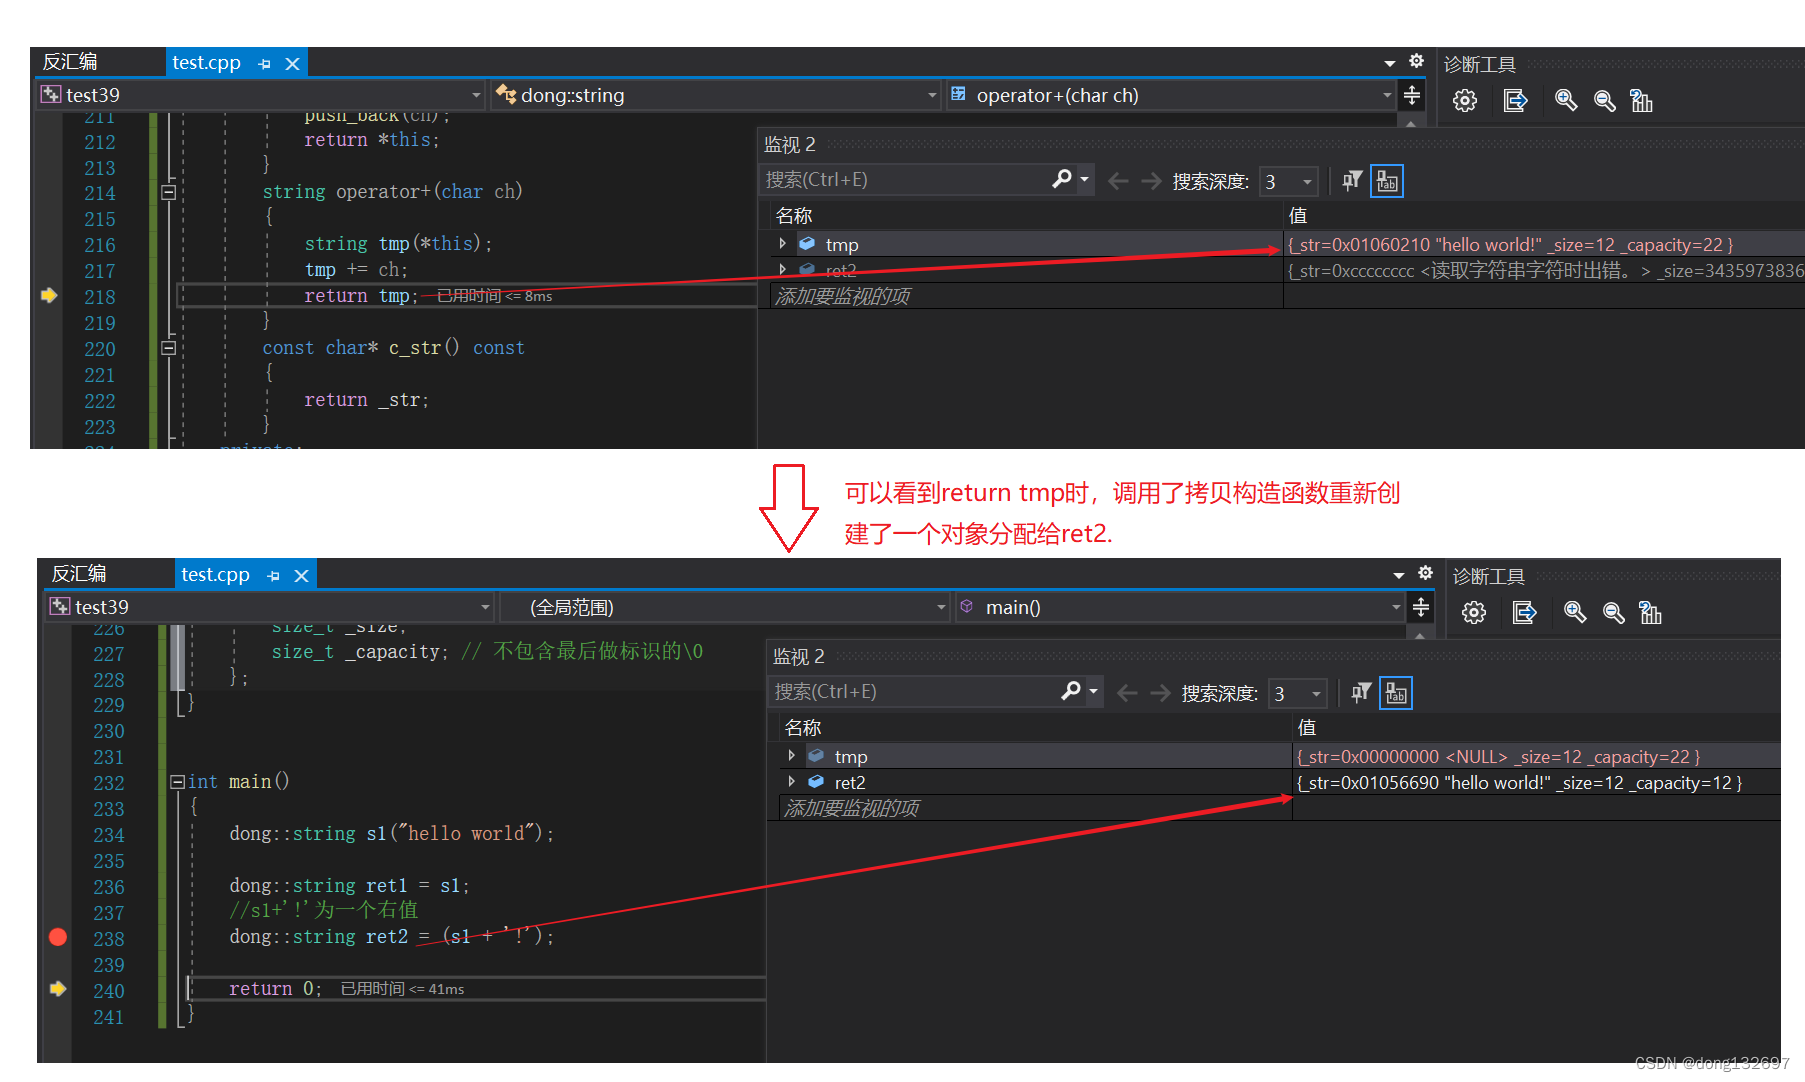Switch to 反汇编 tab in upper window
This screenshot has width=1805, height=1082.
[x=70, y=62]
